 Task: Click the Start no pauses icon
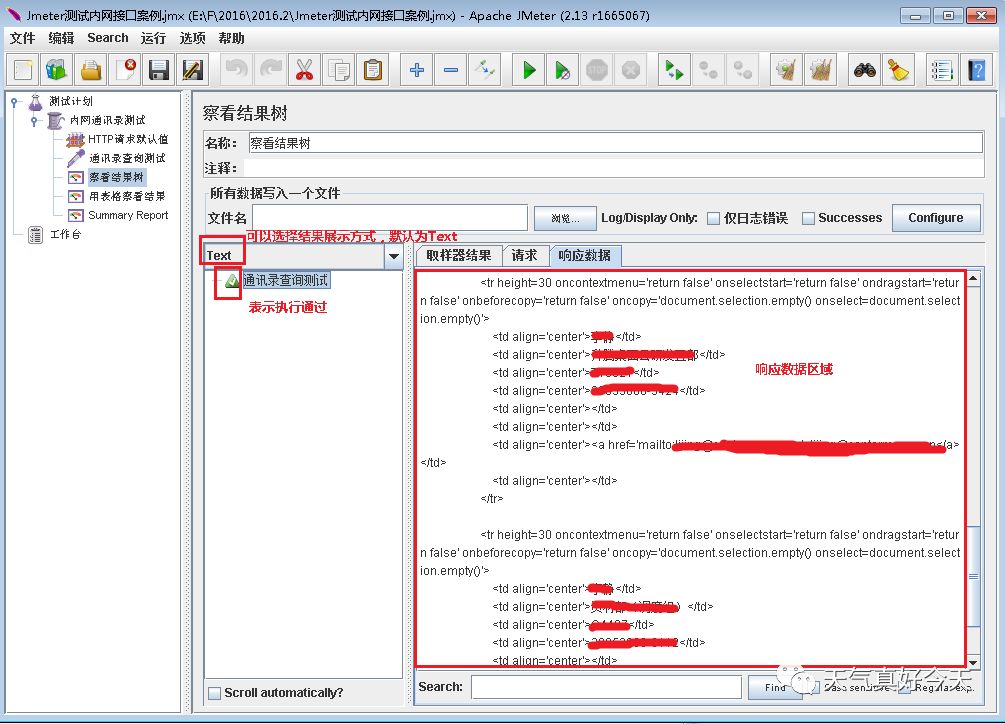(x=562, y=70)
